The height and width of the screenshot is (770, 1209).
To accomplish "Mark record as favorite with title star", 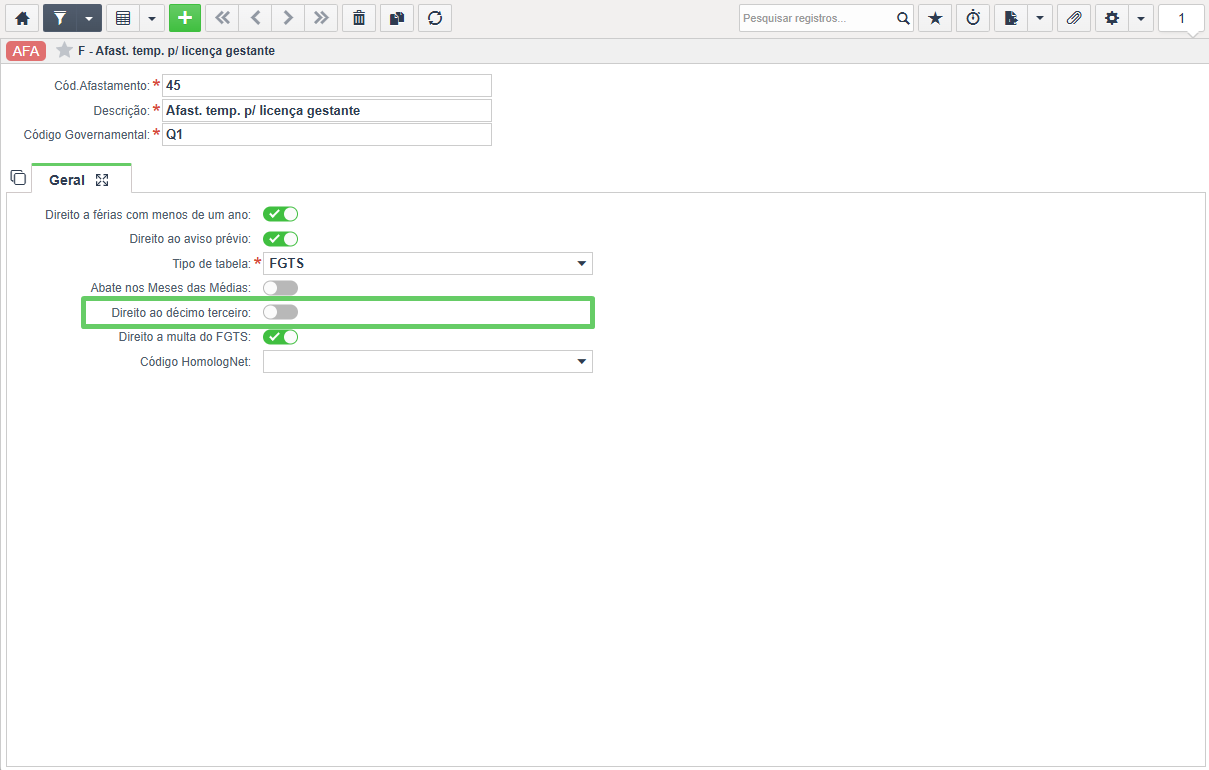I will click(64, 50).
